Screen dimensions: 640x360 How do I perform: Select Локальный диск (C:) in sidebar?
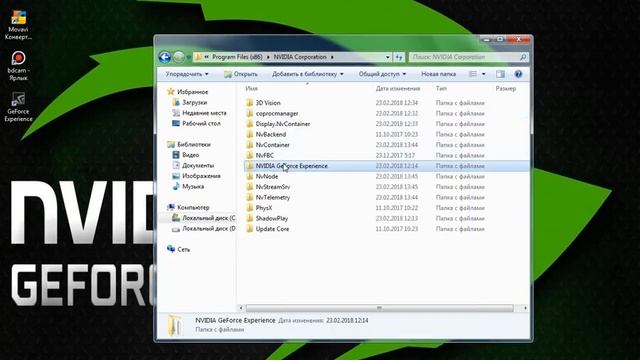click(x=209, y=218)
